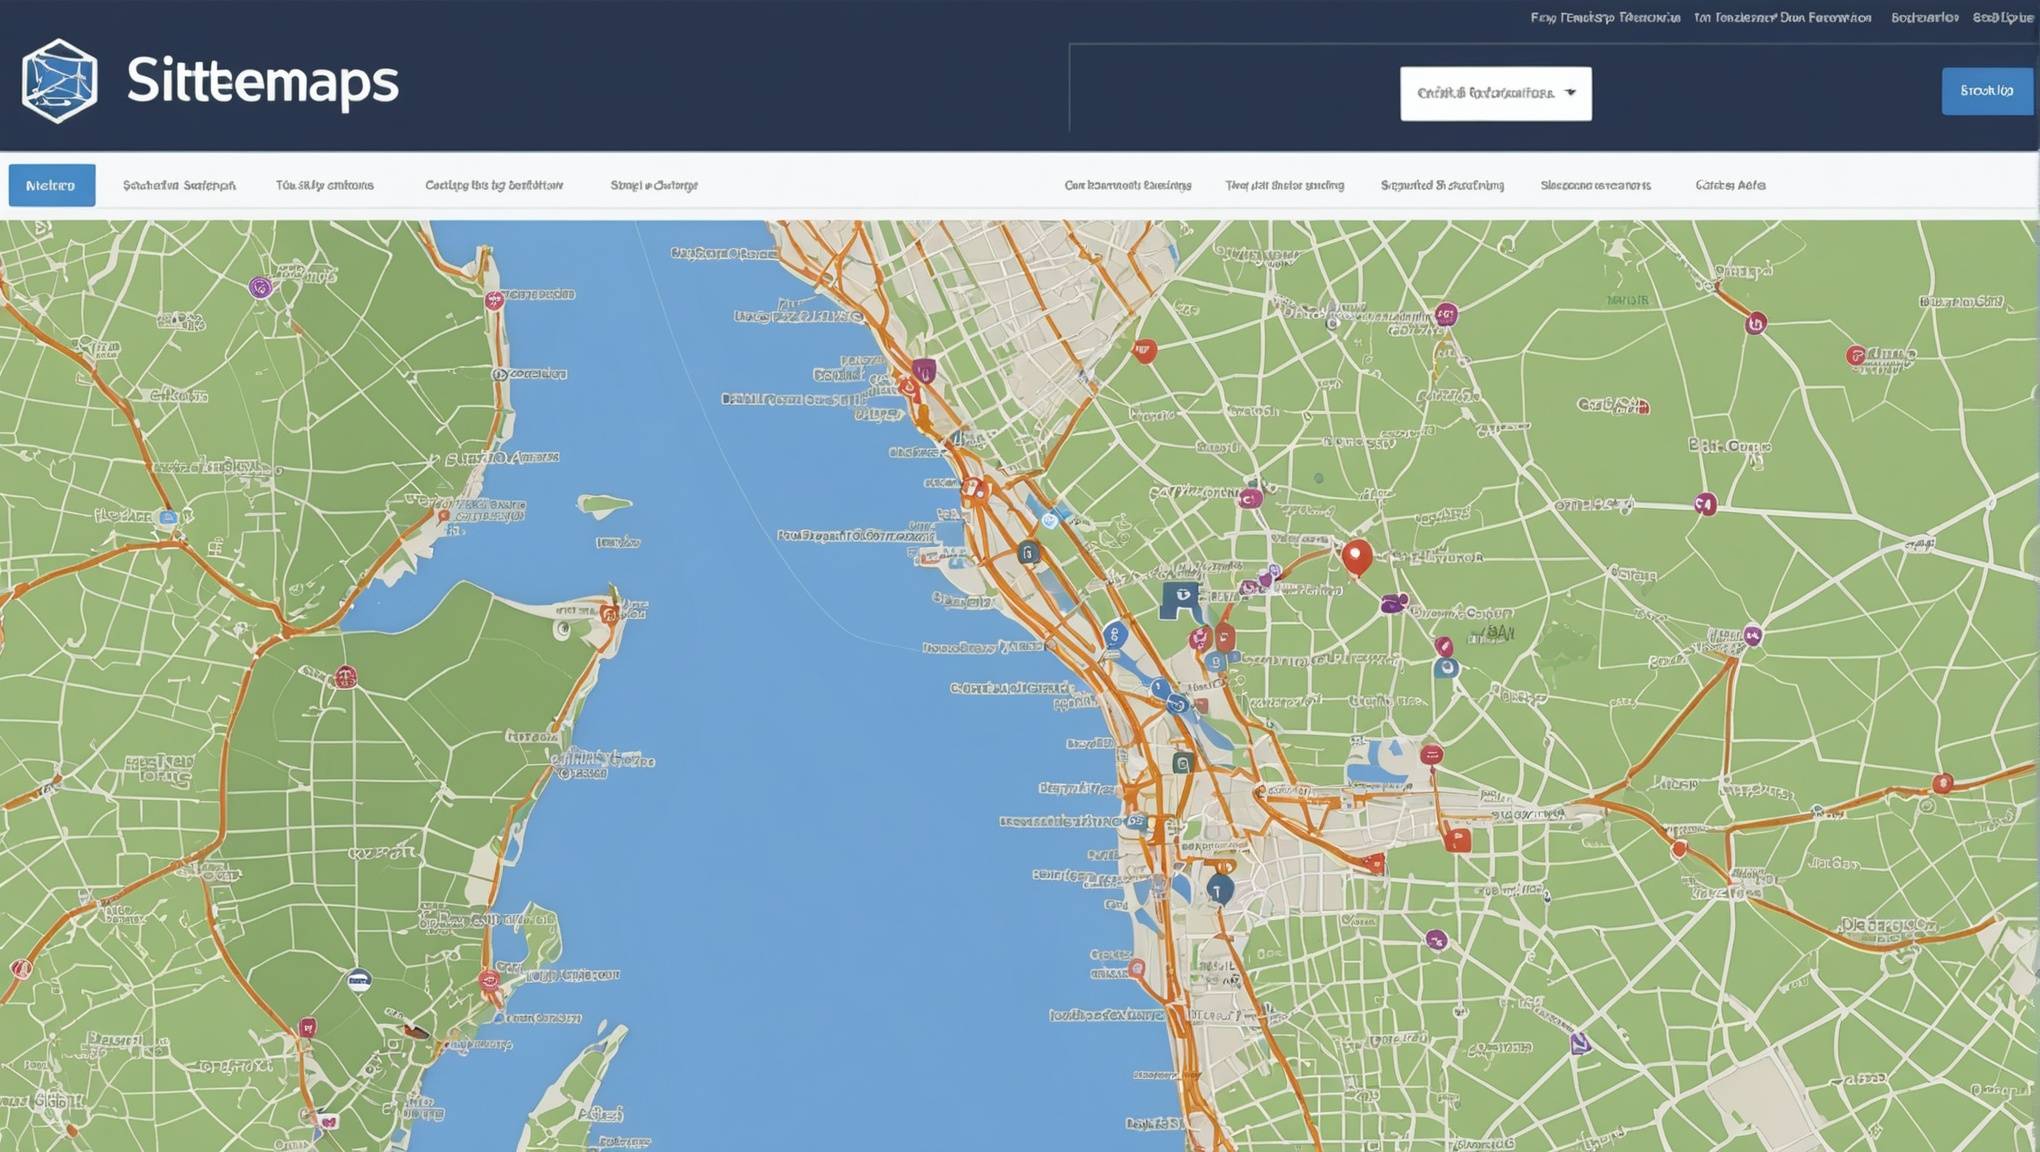
Task: Open the Gatdes Aefa navigation item
Action: click(1729, 185)
